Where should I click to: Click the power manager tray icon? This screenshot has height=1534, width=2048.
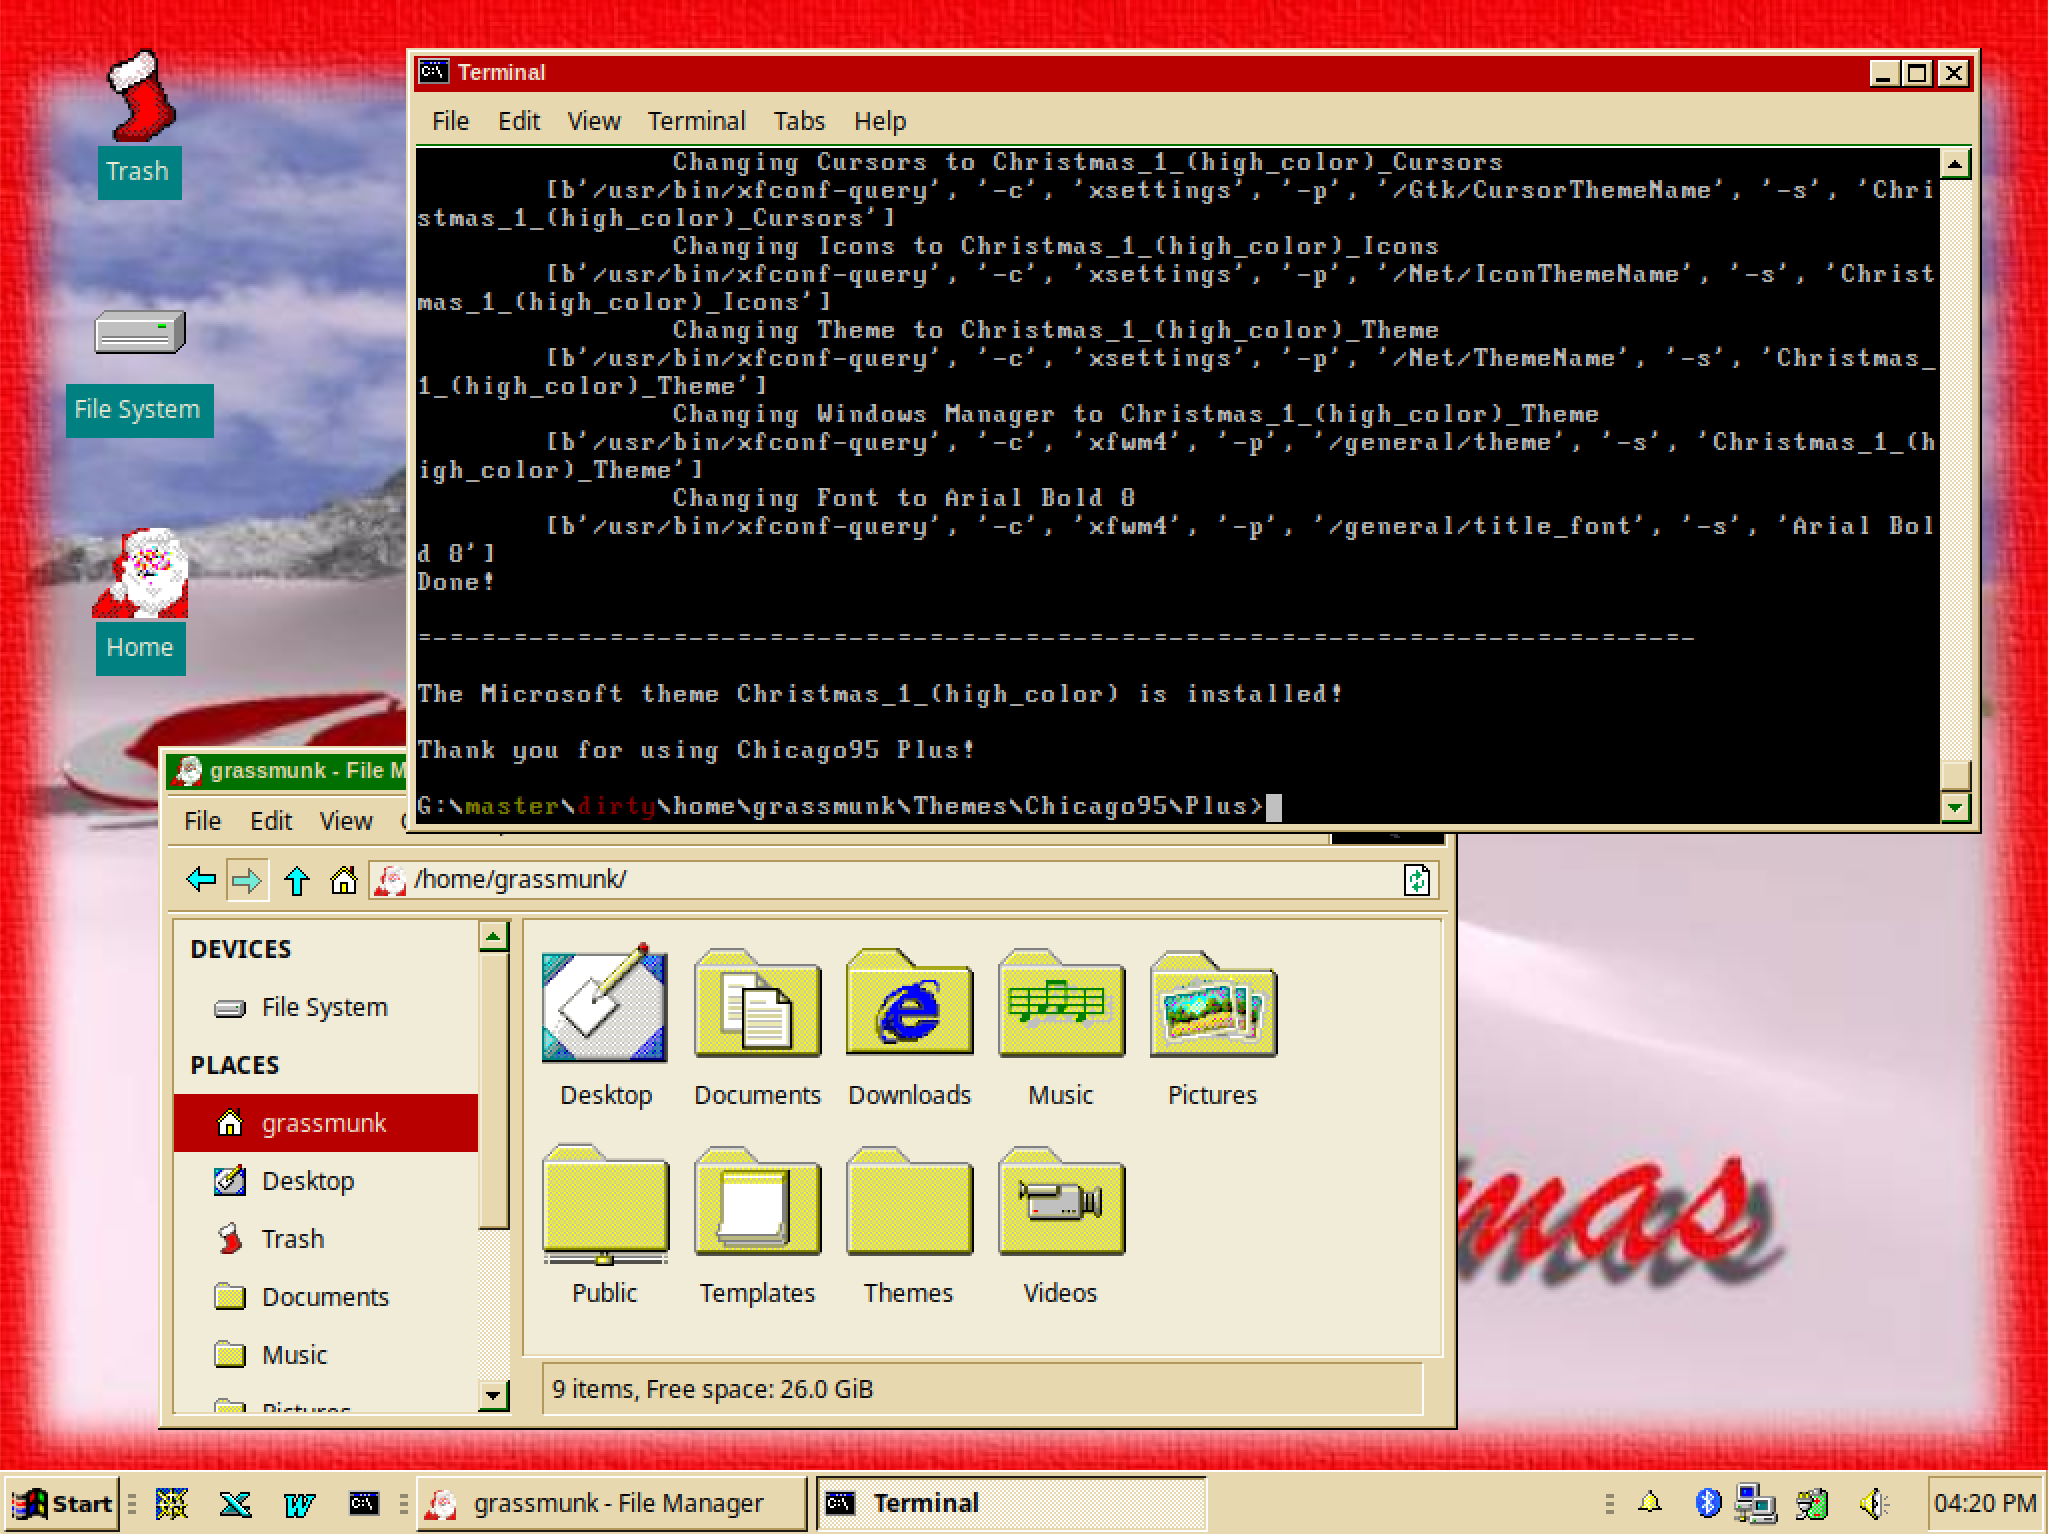pyautogui.click(x=1813, y=1502)
